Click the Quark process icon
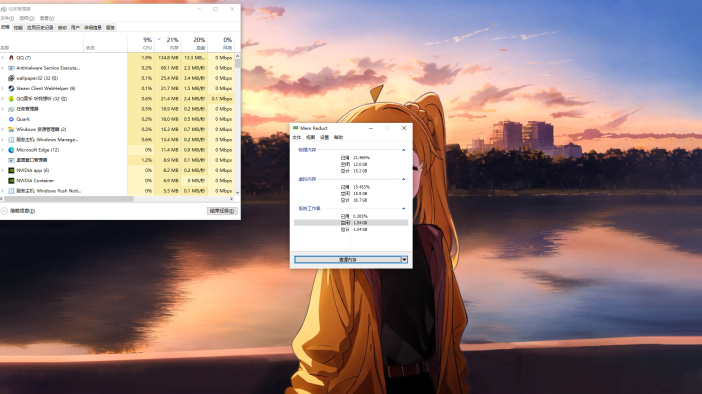 click(x=11, y=119)
